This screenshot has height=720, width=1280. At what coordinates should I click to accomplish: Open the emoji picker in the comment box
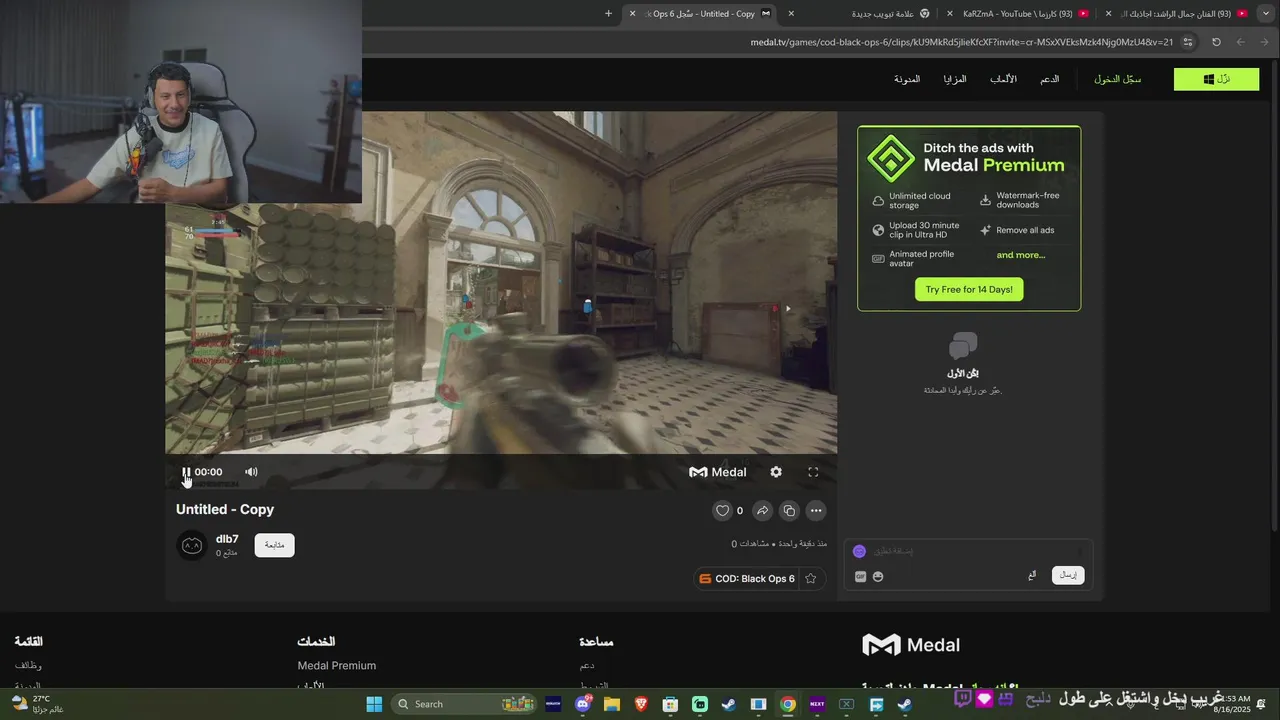click(x=878, y=576)
